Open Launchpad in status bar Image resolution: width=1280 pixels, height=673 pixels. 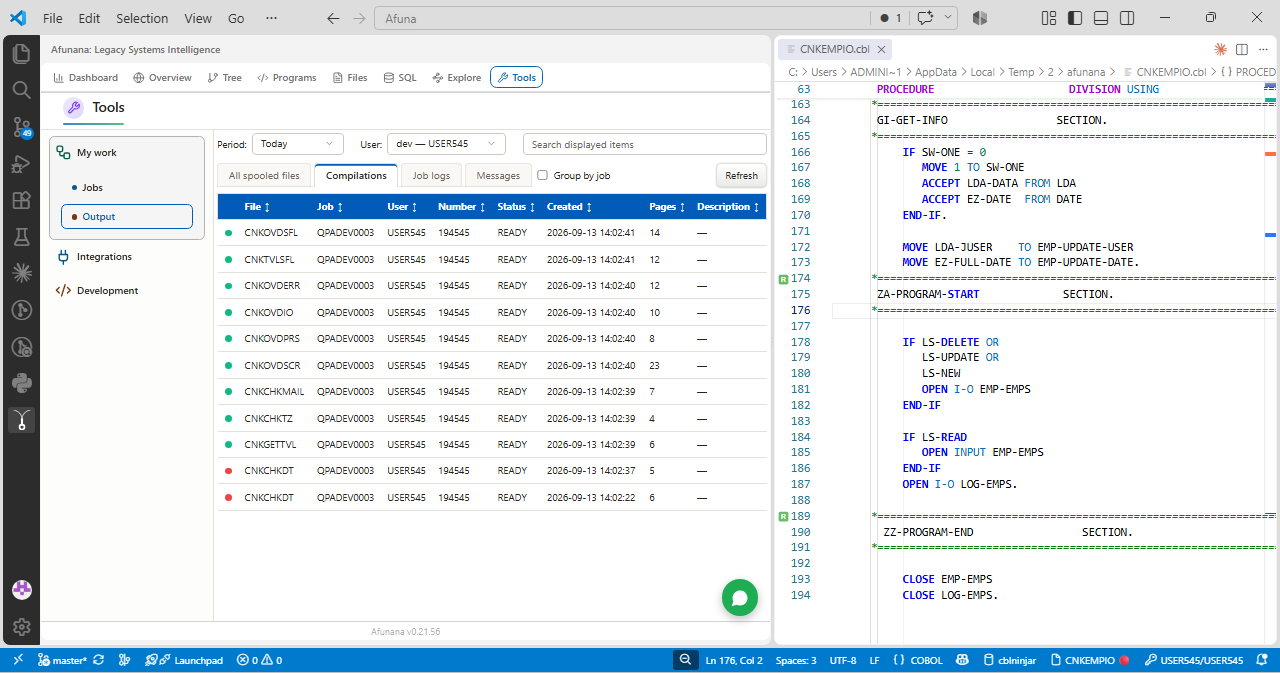[x=184, y=660]
